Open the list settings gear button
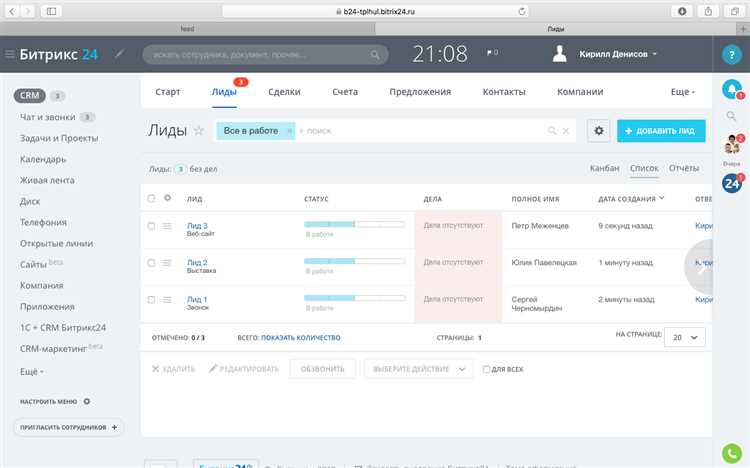750x468 pixels. 598,131
